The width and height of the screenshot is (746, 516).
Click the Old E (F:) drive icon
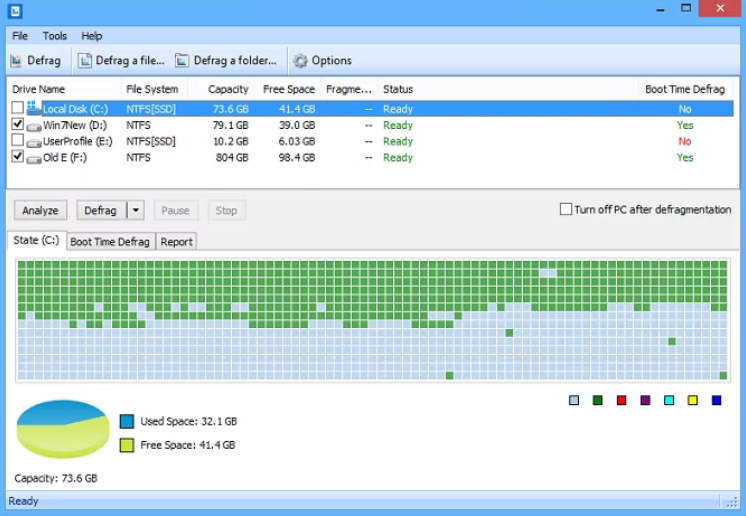[34, 157]
